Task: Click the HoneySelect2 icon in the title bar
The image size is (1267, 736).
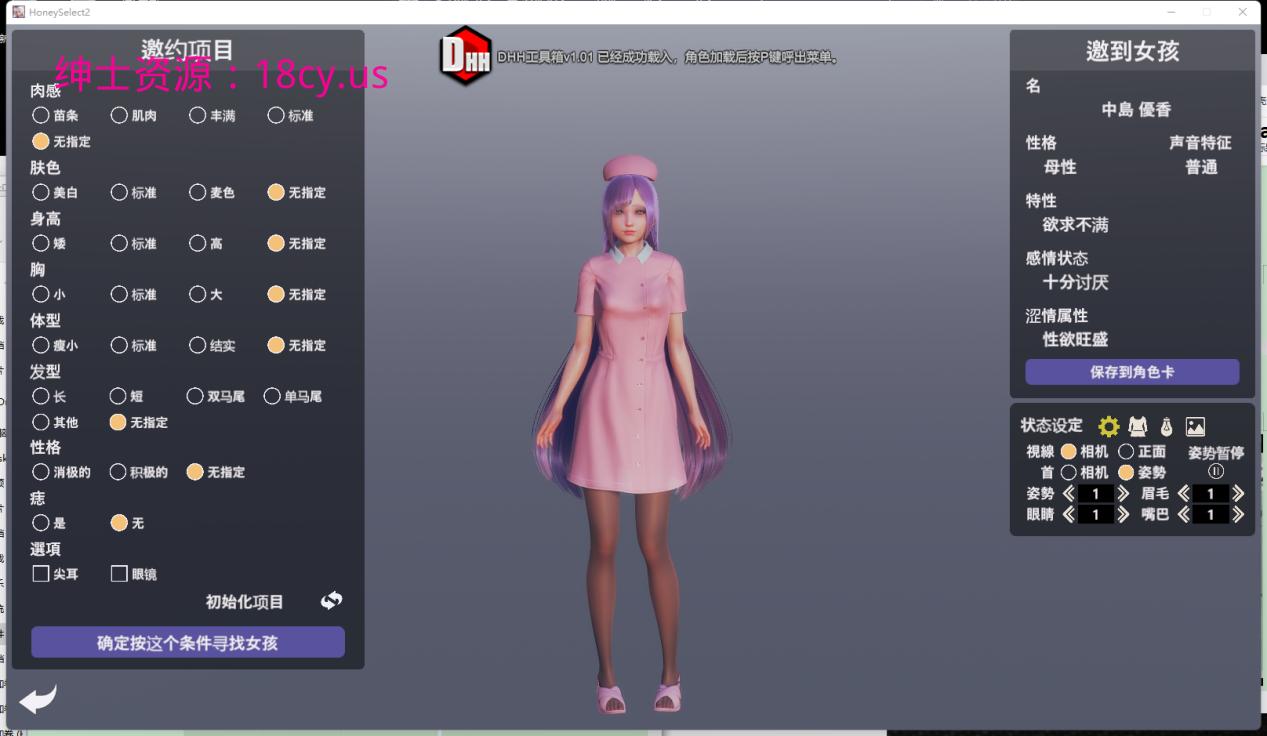Action: pyautogui.click(x=18, y=11)
